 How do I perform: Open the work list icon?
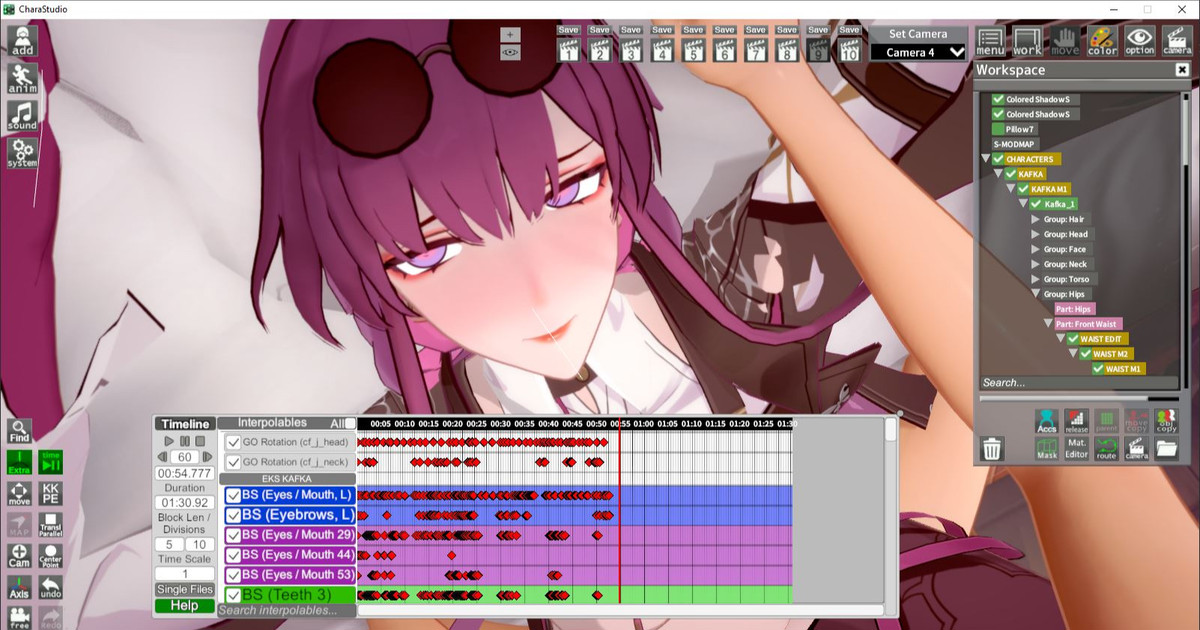coord(1027,41)
